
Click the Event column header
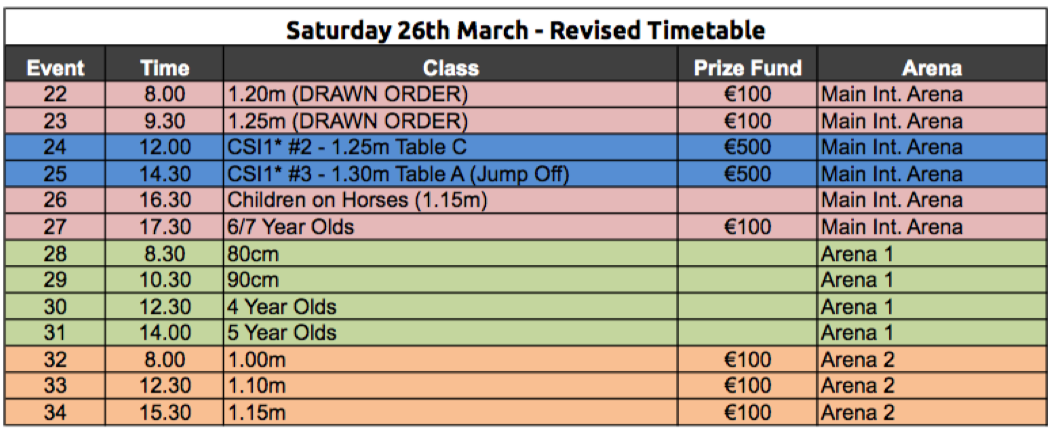pyautogui.click(x=55, y=67)
